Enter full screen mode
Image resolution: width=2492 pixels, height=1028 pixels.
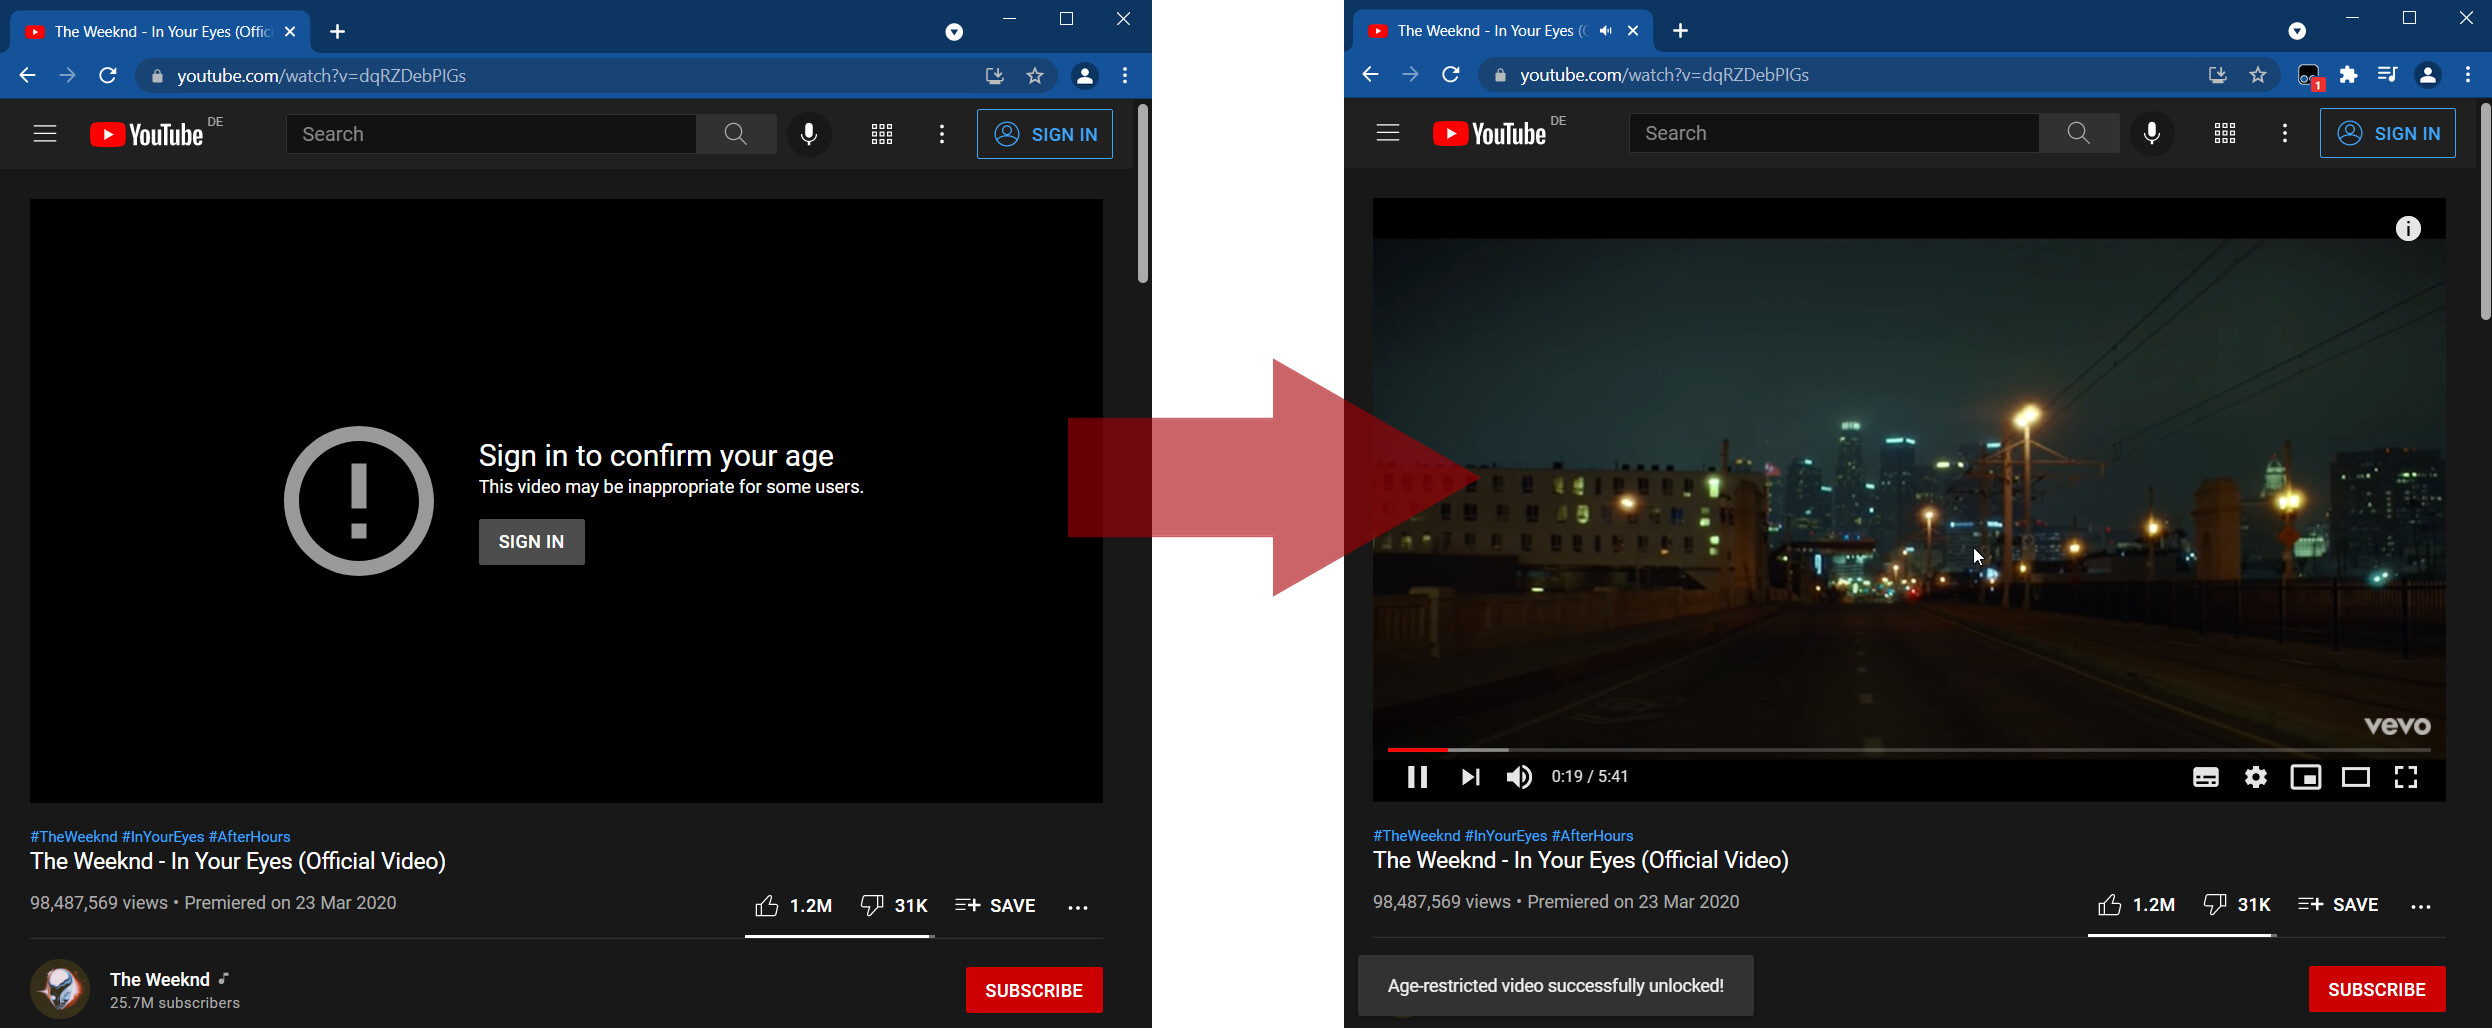tap(2406, 777)
